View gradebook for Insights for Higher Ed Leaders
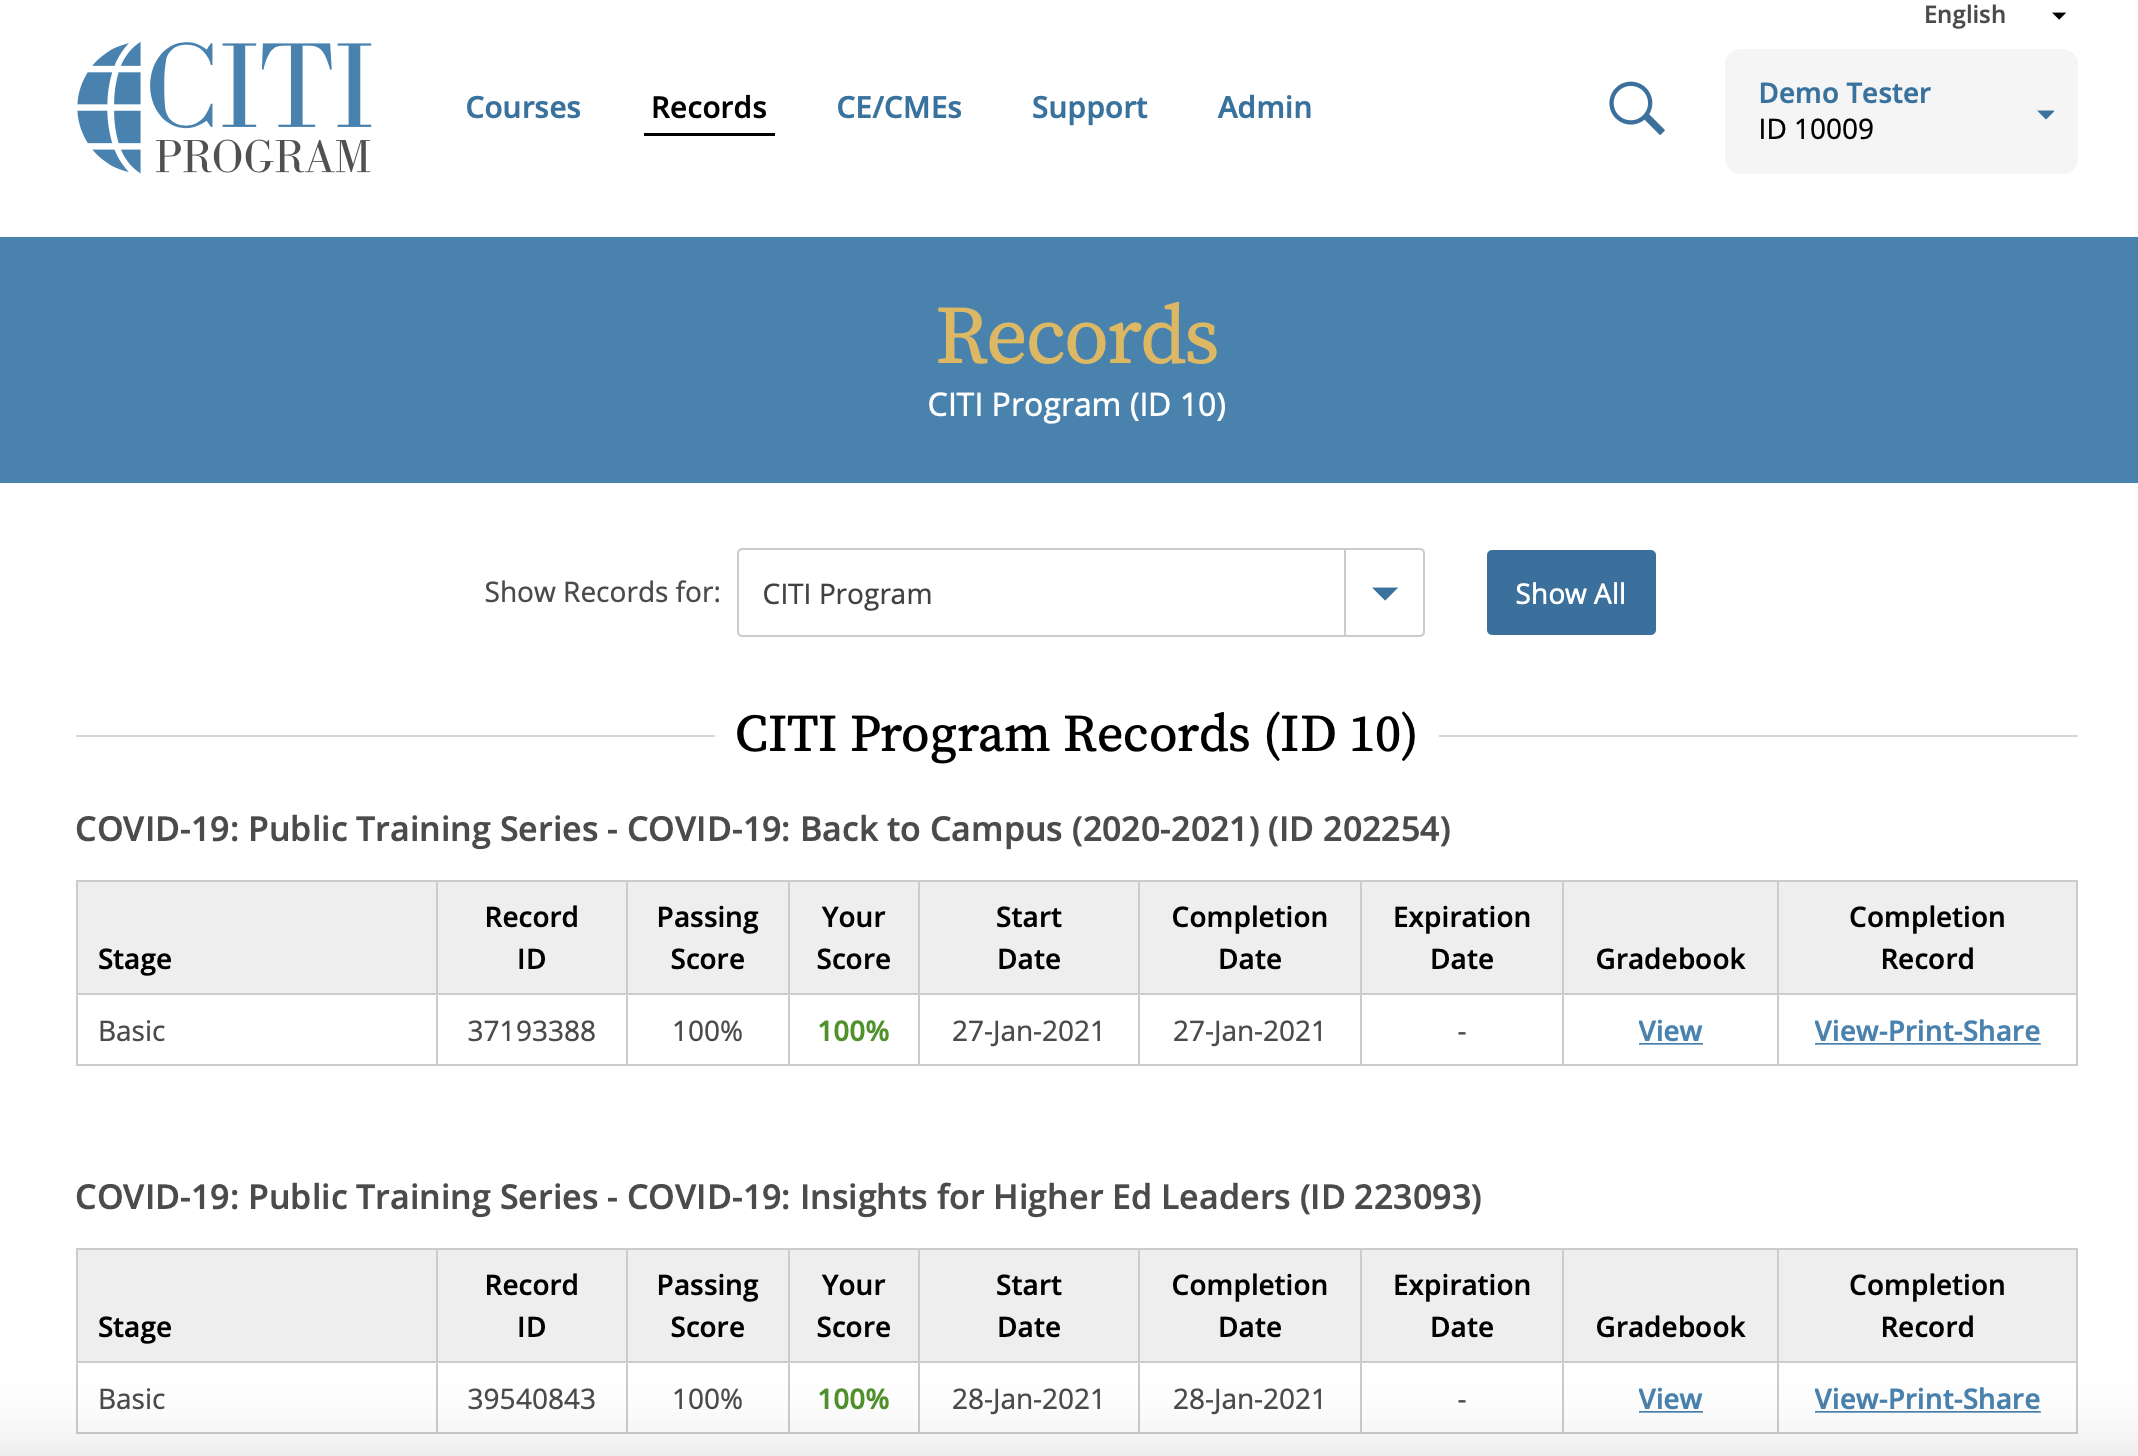 (x=1669, y=1398)
